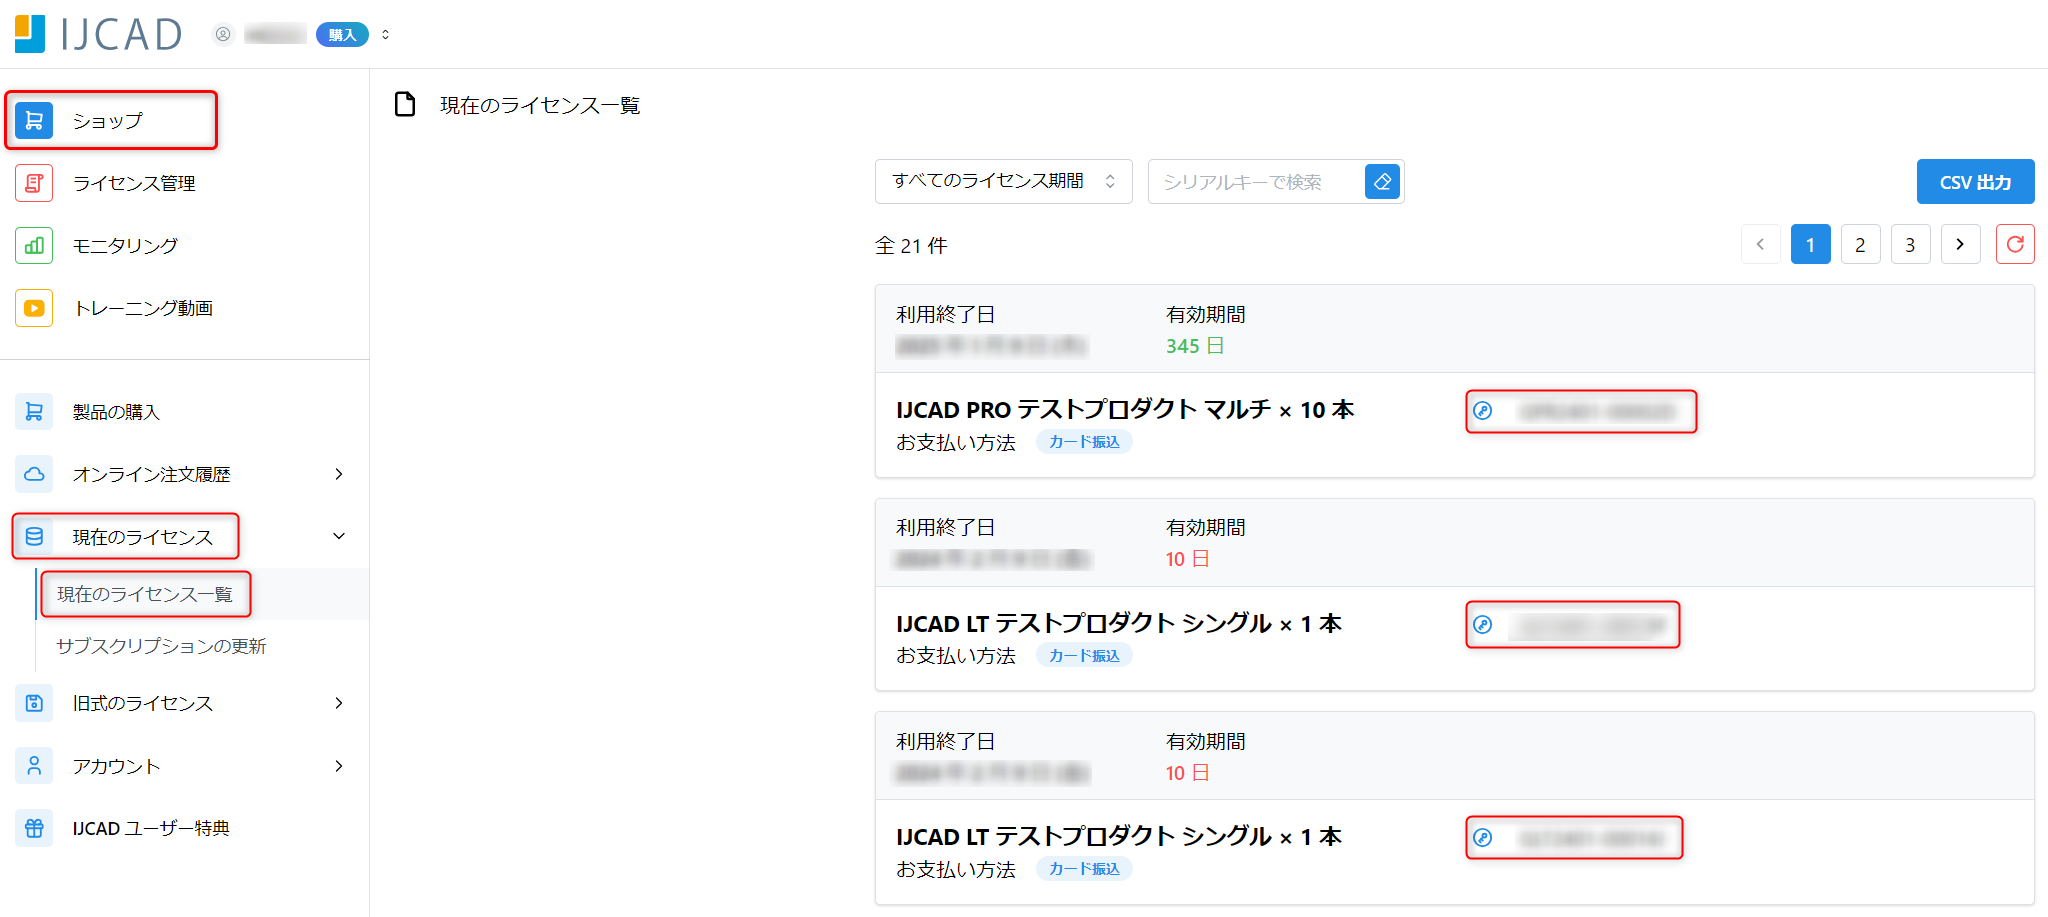The image size is (2048, 917).
Task: Open the account switcher arrows in header
Action: [386, 35]
